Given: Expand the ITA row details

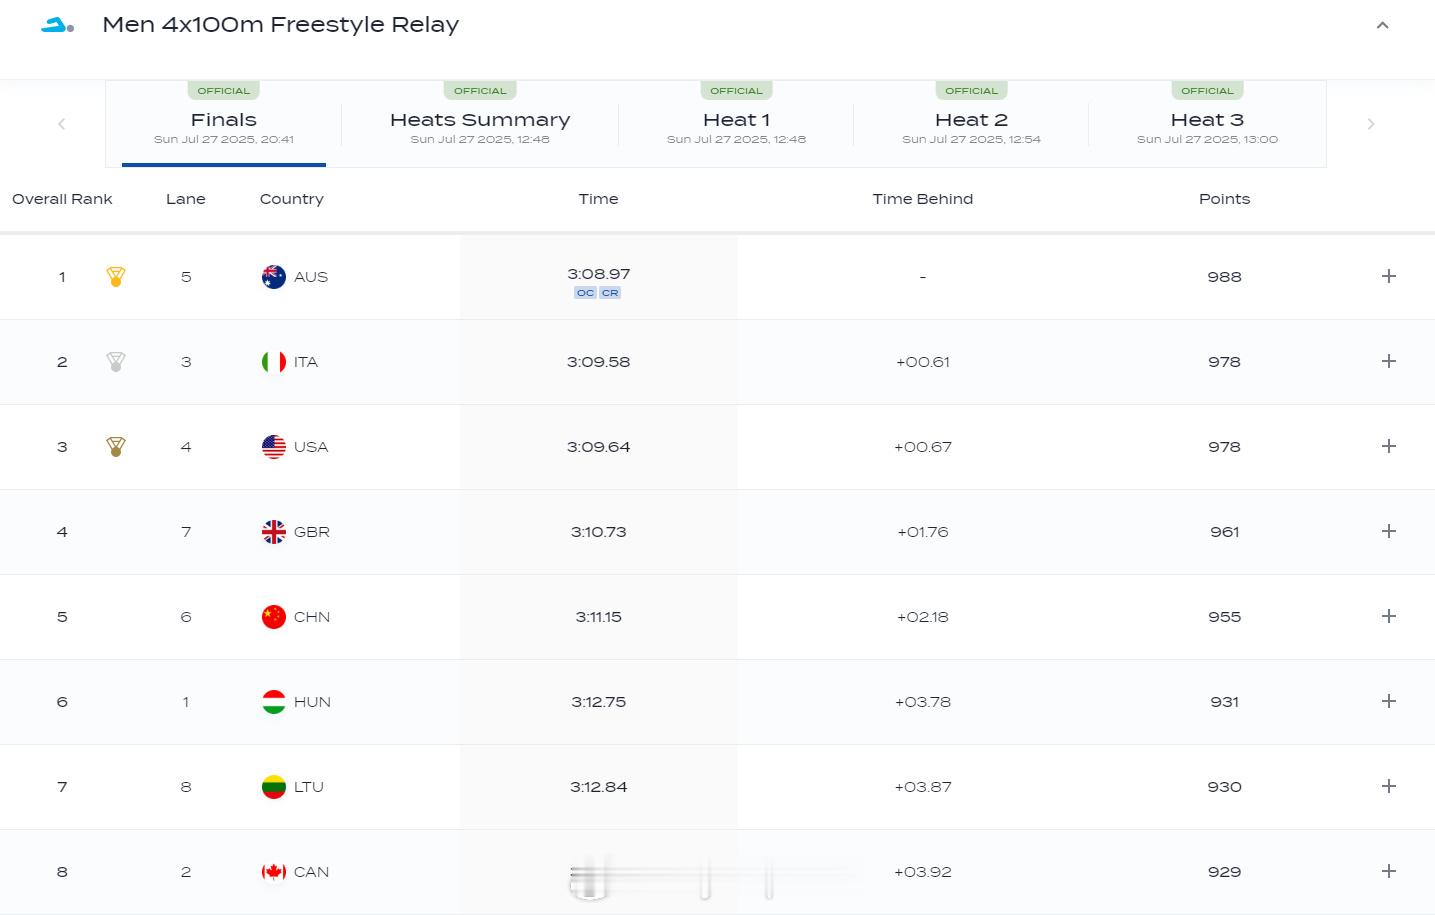Looking at the screenshot, I should click(1389, 361).
